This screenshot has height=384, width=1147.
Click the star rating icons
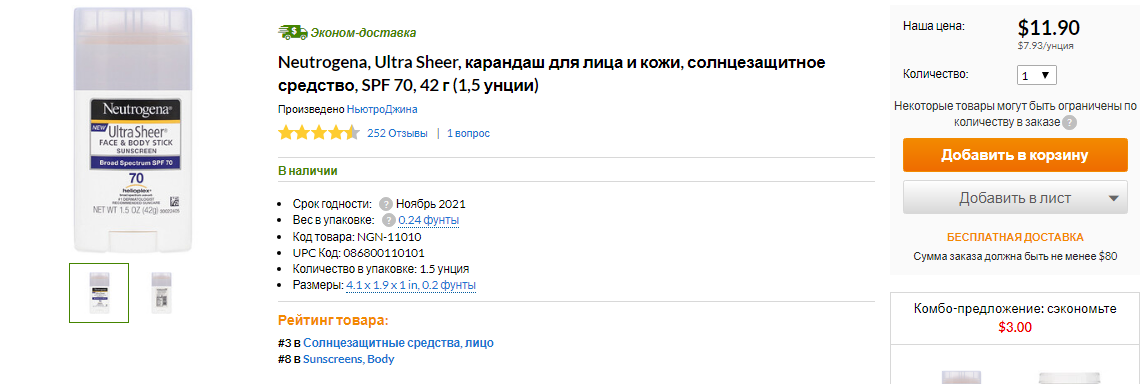tap(319, 133)
